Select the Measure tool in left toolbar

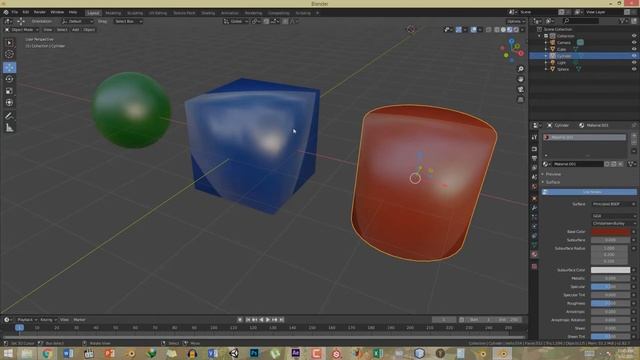tap(9, 128)
